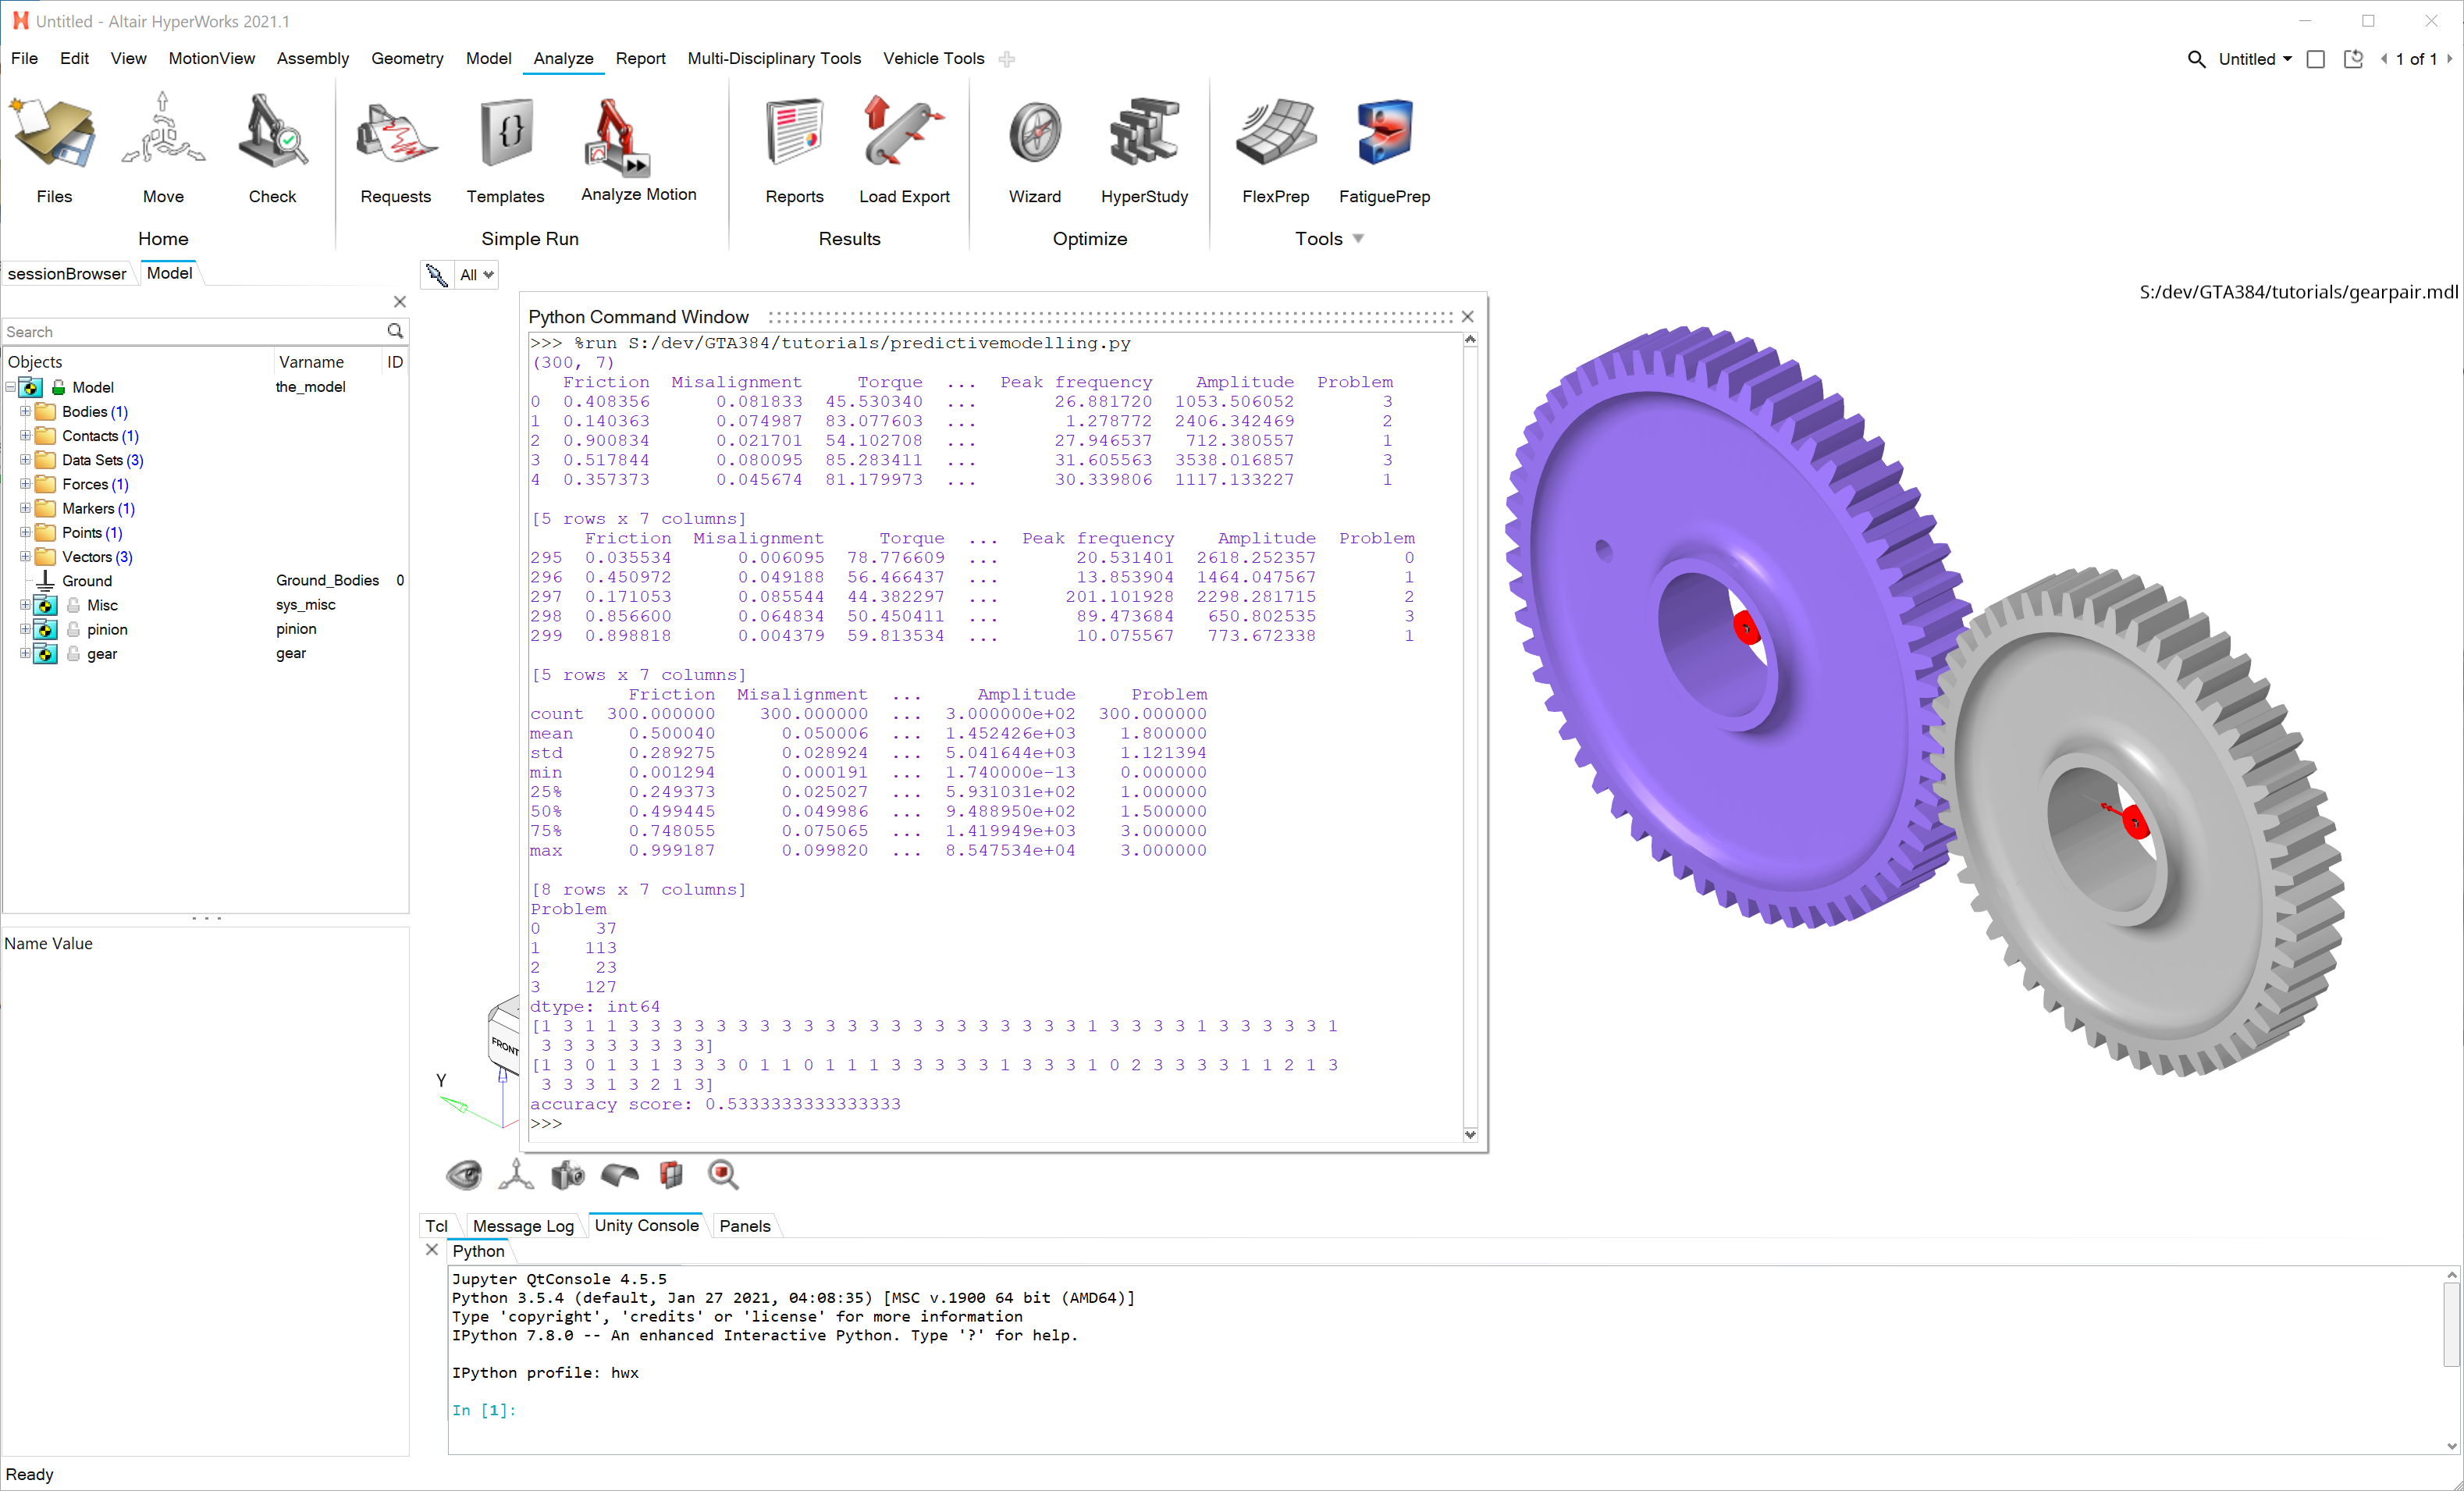Screen dimensions: 2464x1491
Task: Open the All filter dropdown
Action: point(476,274)
